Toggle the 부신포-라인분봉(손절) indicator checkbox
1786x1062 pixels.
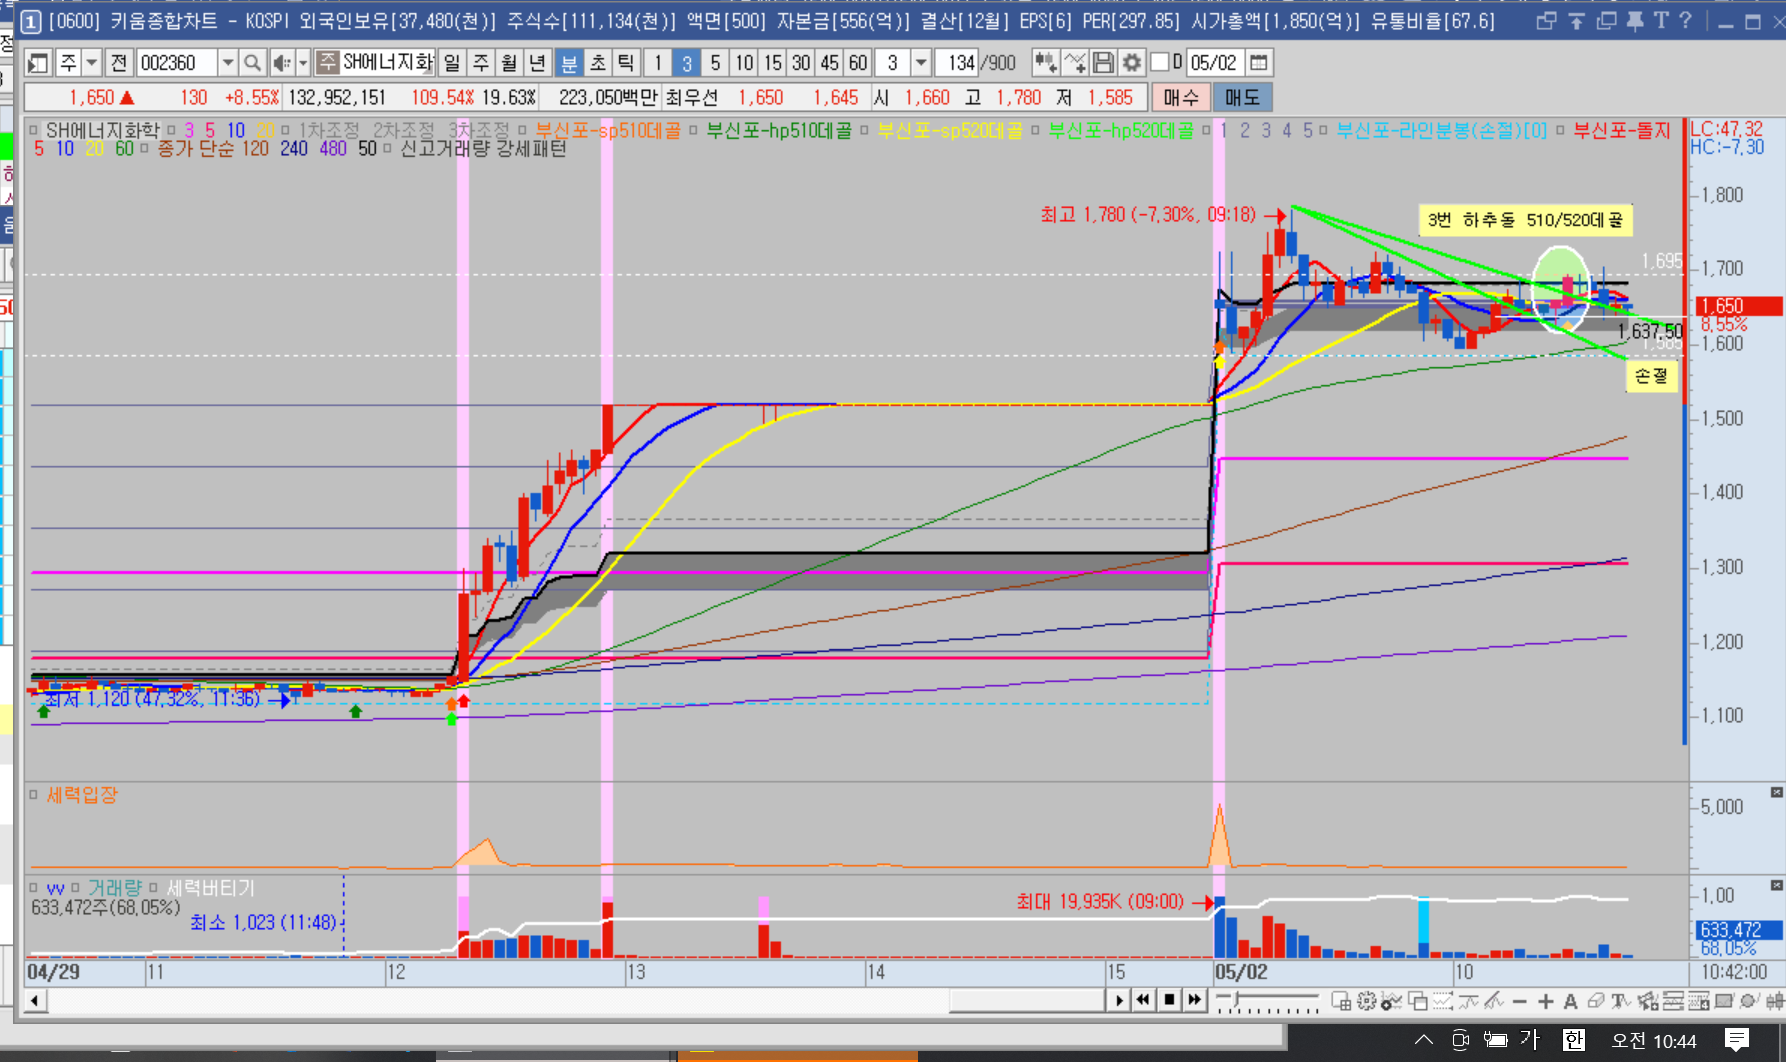tap(1324, 130)
